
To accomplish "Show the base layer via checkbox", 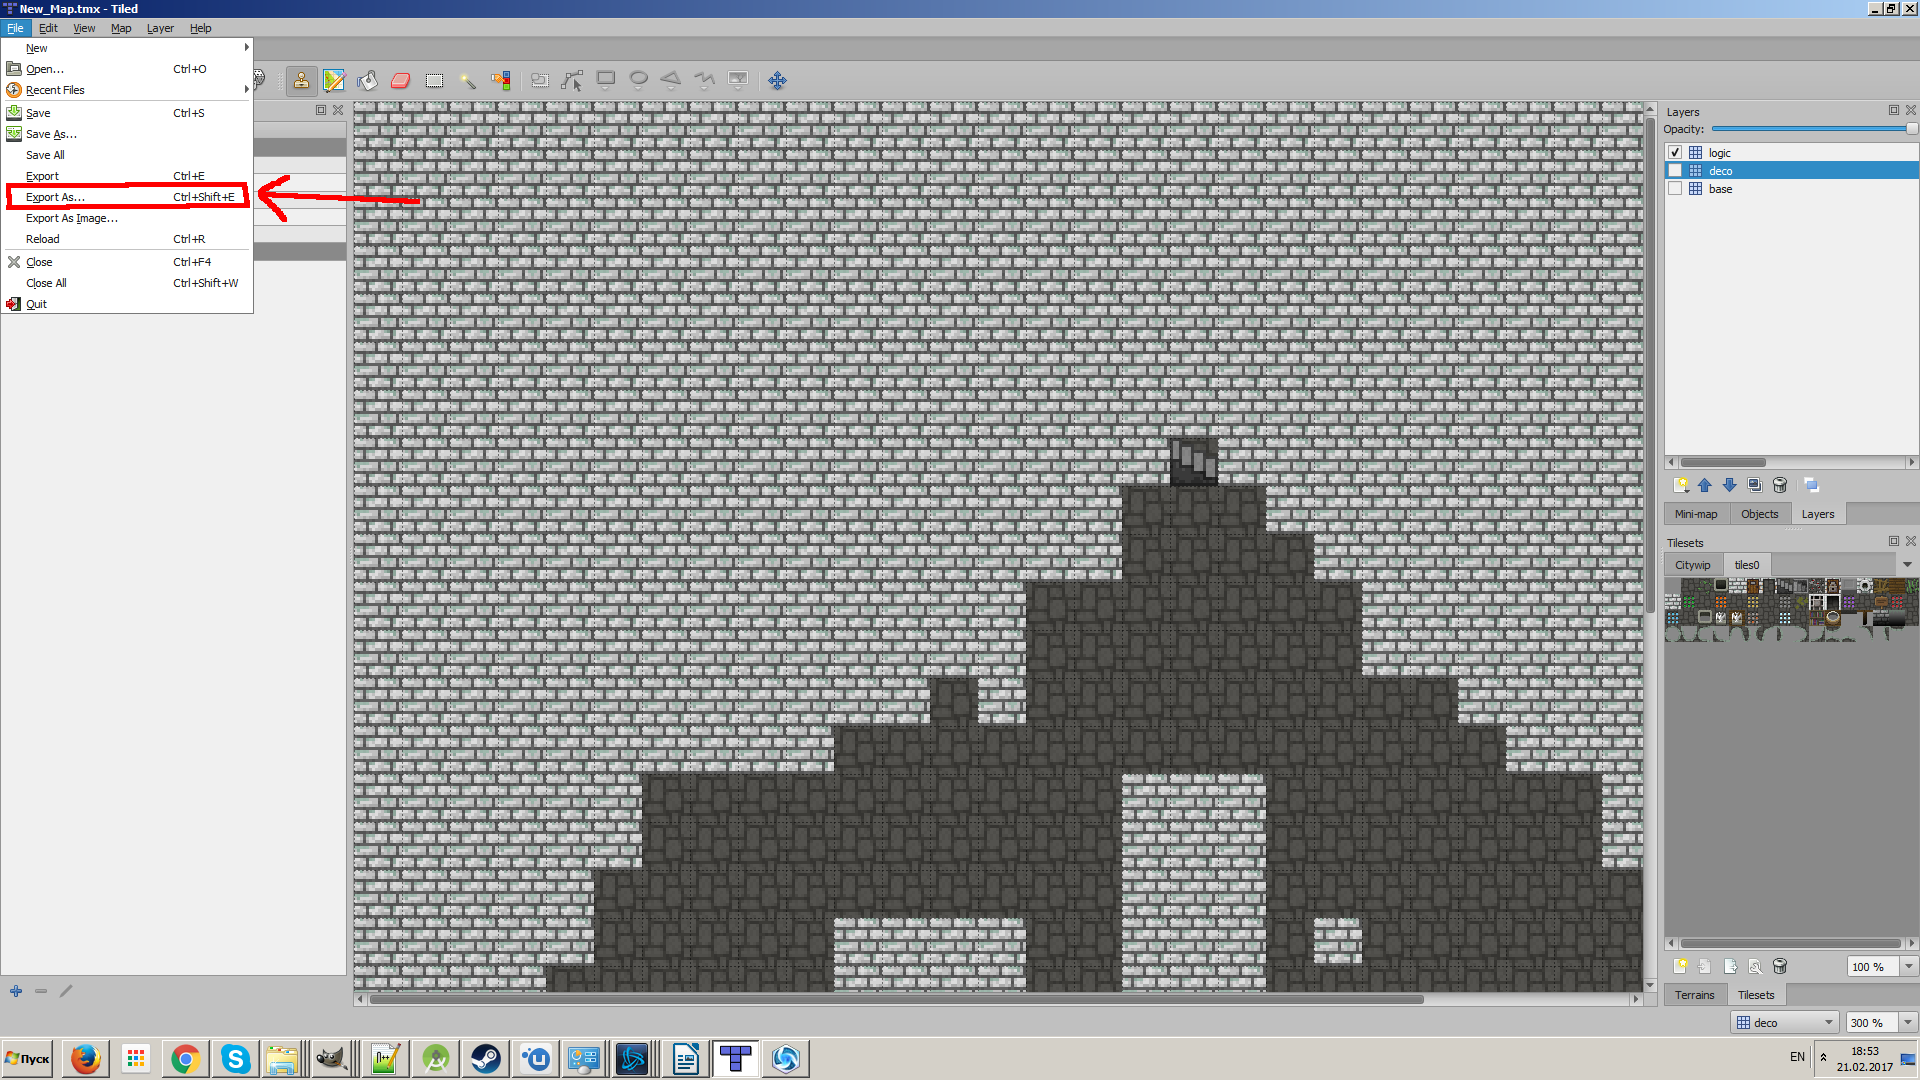I will coord(1675,189).
